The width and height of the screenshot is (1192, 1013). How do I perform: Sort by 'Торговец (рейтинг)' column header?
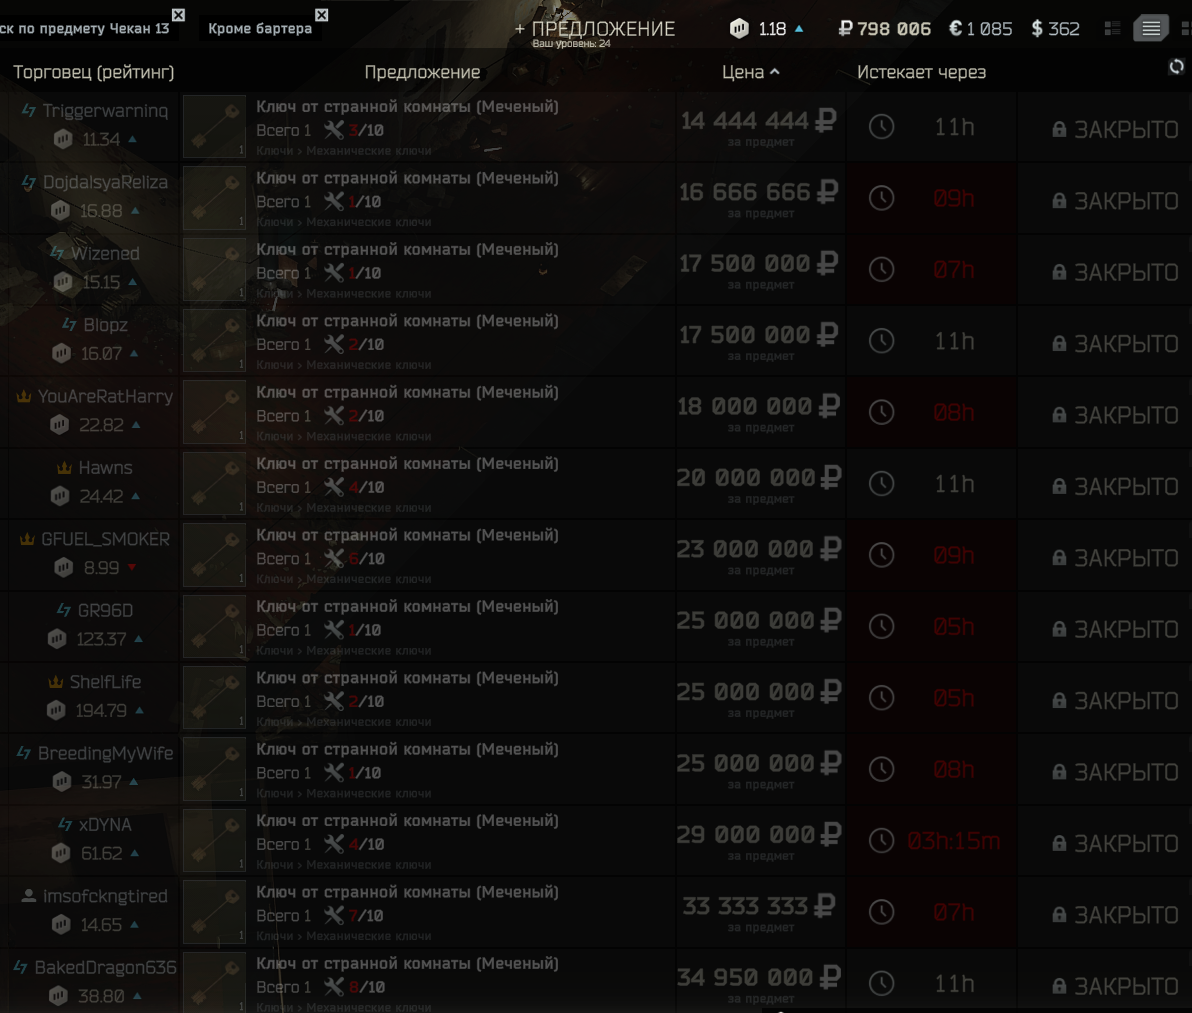tap(94, 72)
